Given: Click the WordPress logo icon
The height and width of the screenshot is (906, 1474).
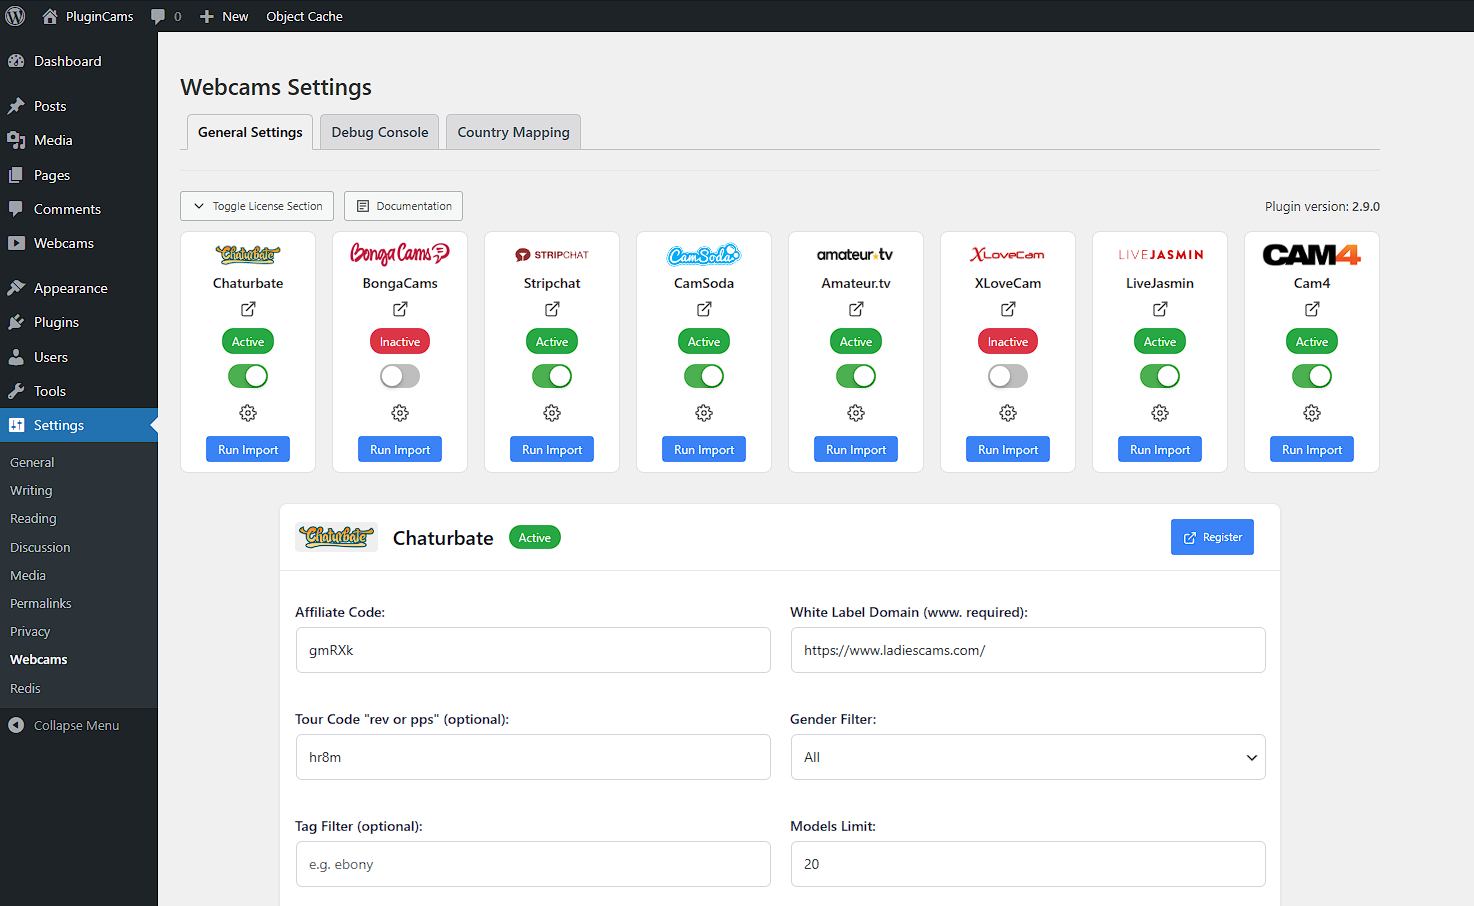Looking at the screenshot, I should coord(16,16).
